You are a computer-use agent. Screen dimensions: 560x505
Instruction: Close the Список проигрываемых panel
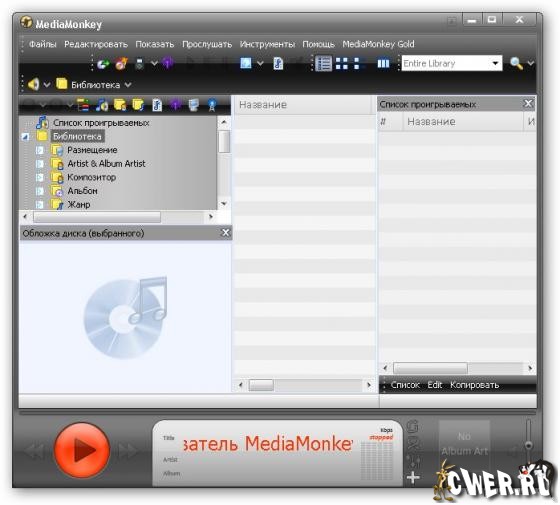coord(528,104)
